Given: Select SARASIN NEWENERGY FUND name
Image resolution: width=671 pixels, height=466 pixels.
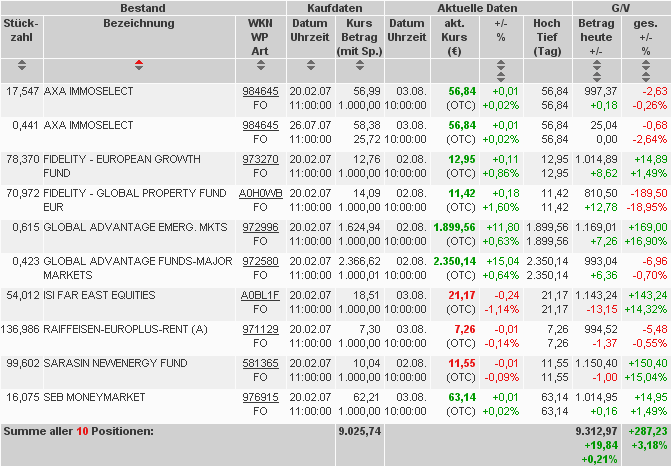Looking at the screenshot, I should 116,363.
